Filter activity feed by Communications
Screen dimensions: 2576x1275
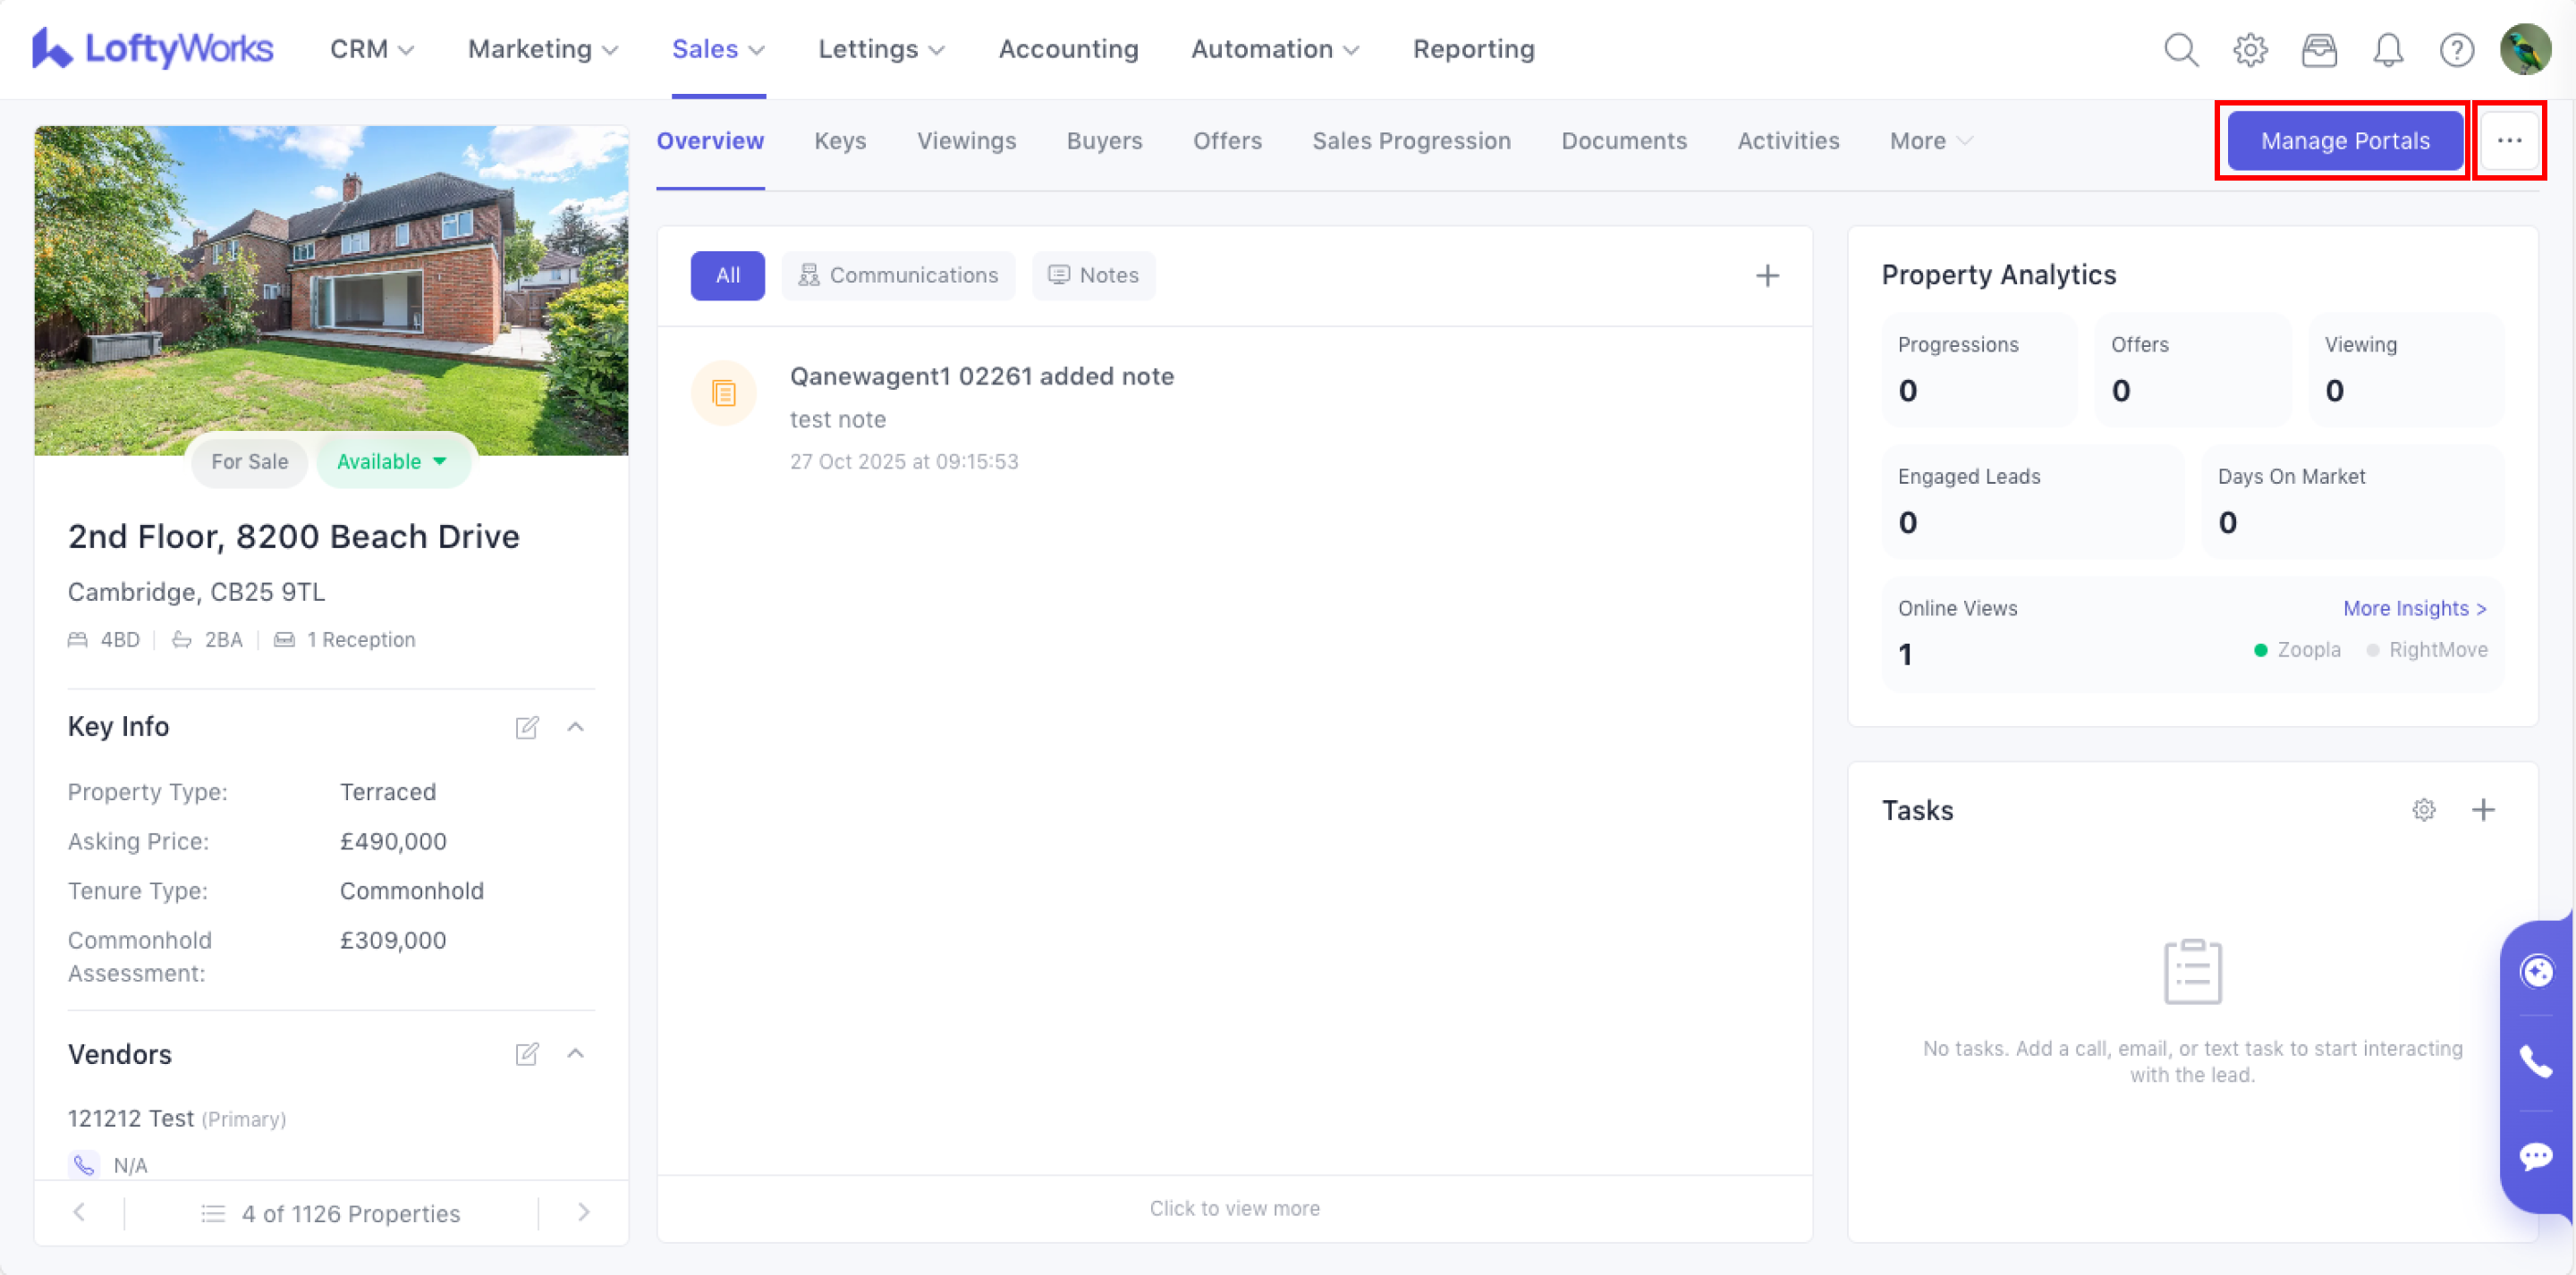tap(898, 275)
